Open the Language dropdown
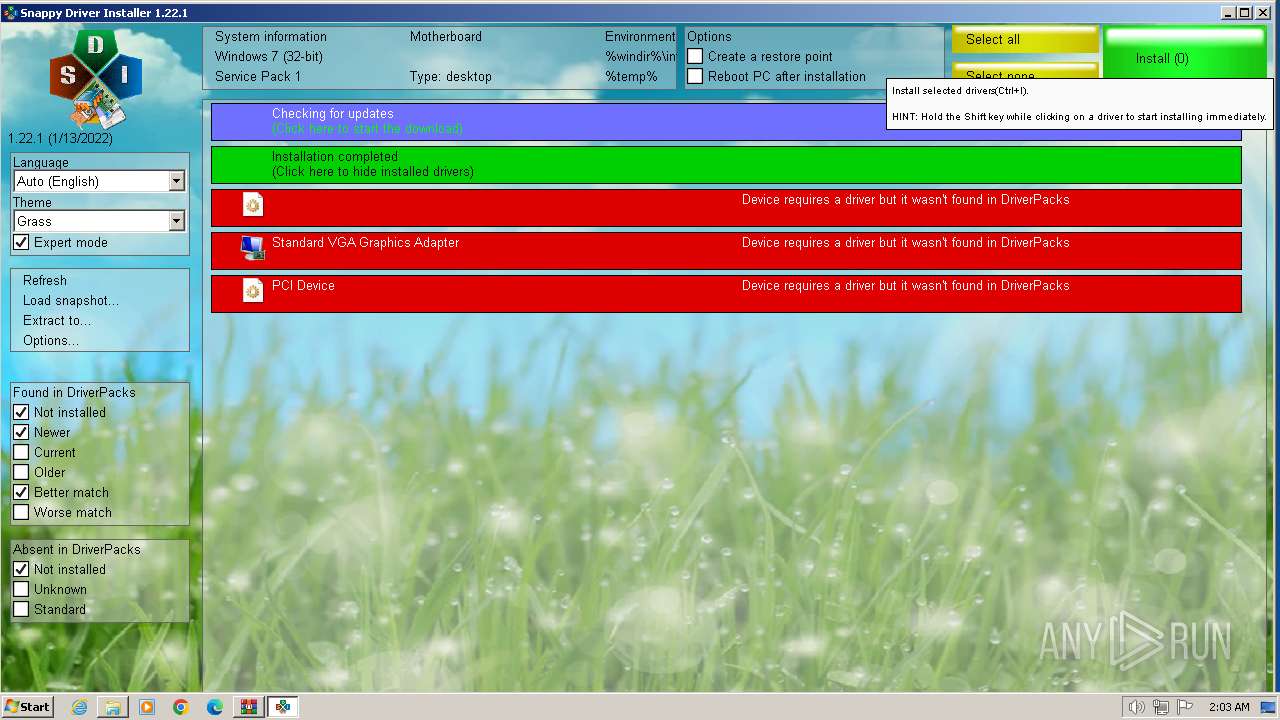Screen dimensions: 1280x720 (99, 181)
